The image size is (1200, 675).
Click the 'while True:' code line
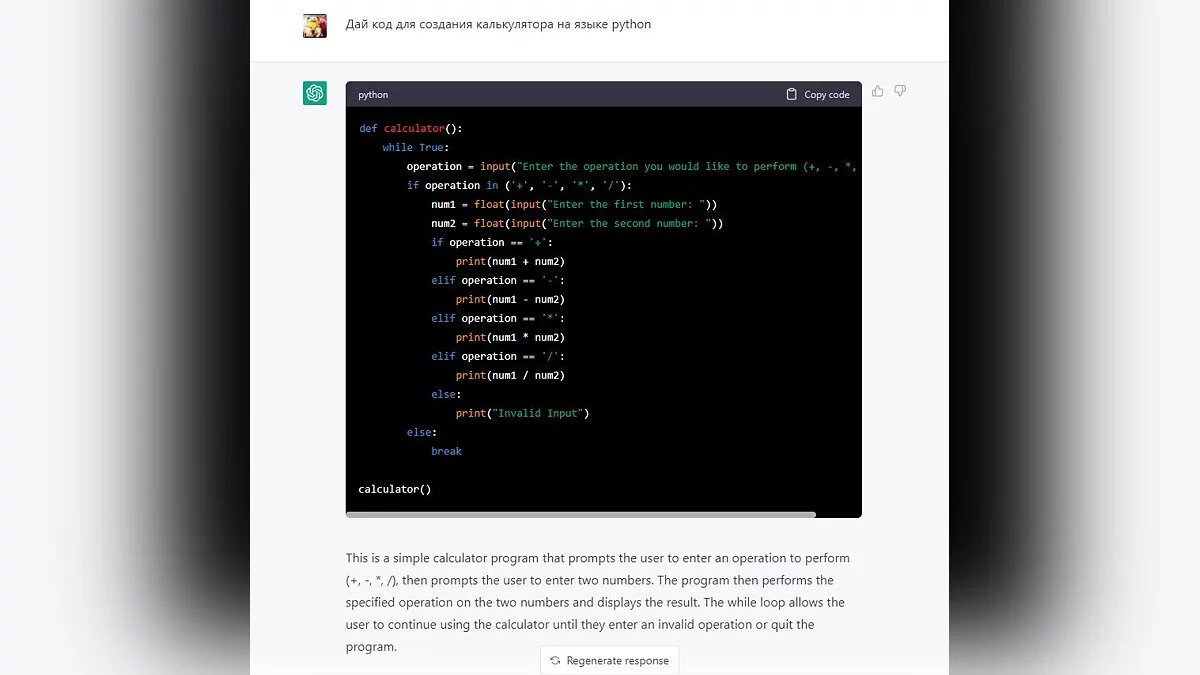click(x=416, y=147)
